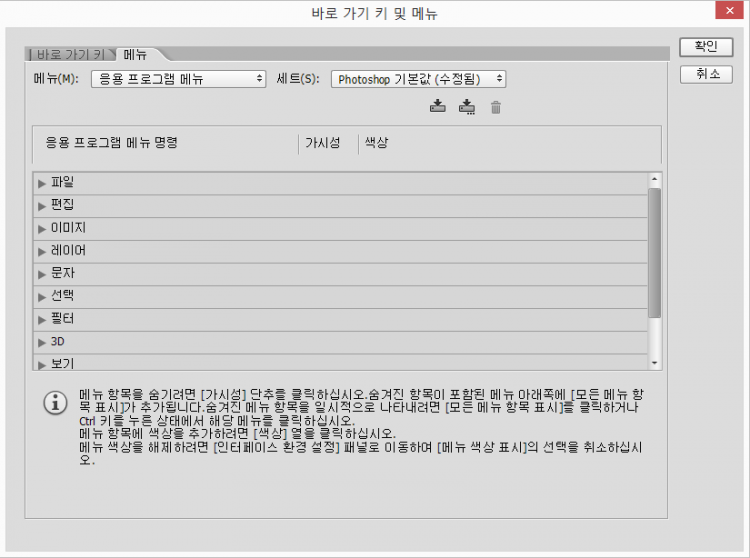Click the 확인 button
This screenshot has width=750, height=558.
(705, 47)
